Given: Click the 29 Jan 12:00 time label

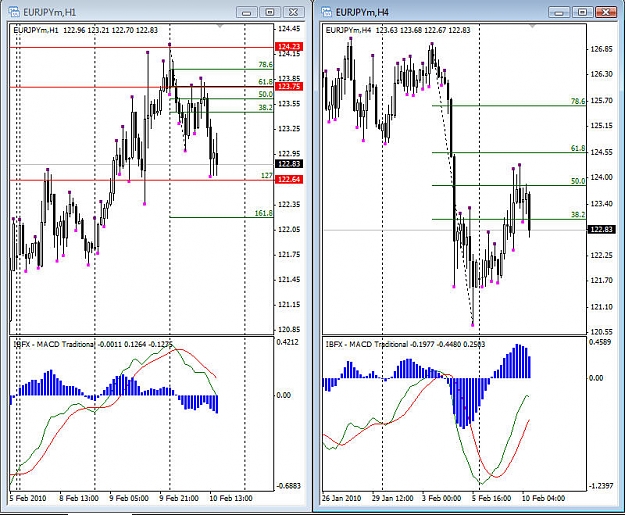Looking at the screenshot, I should (392, 498).
